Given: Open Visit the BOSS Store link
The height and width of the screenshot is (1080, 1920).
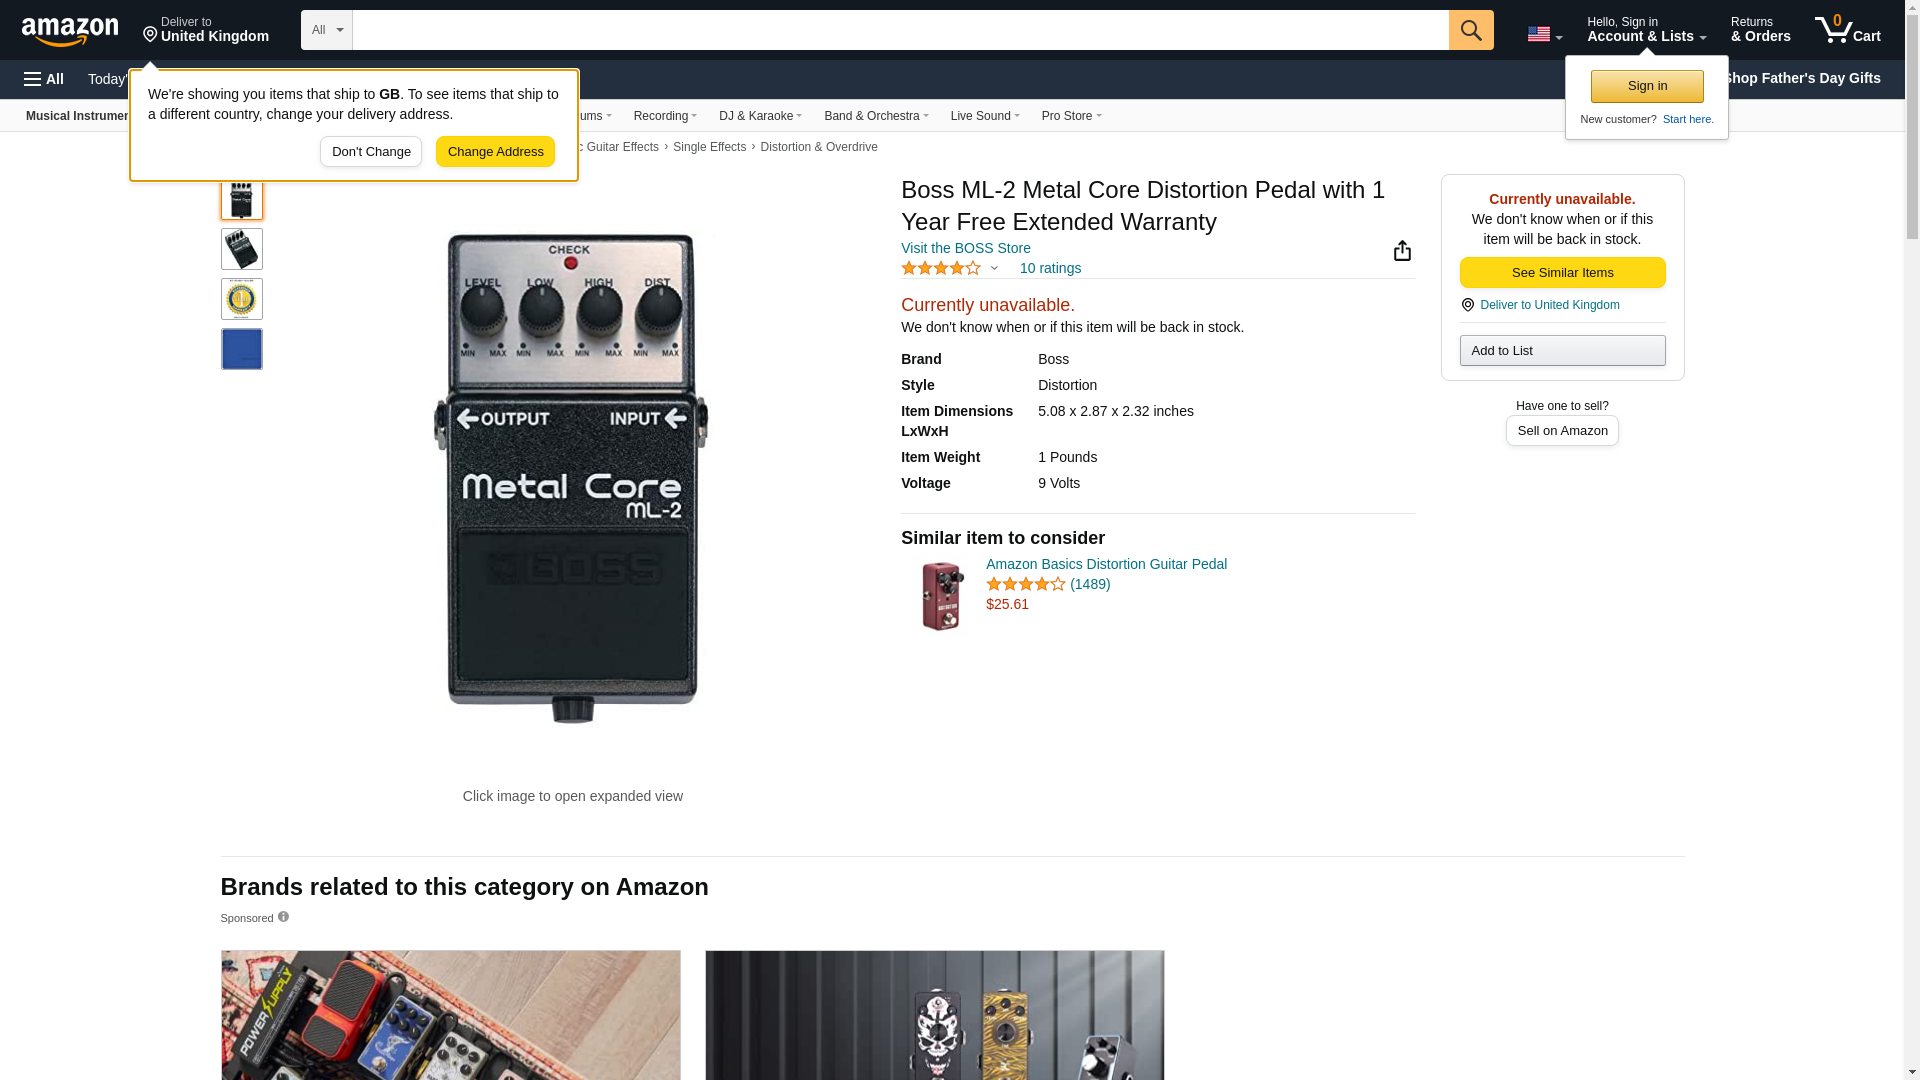Looking at the screenshot, I should (x=965, y=248).
